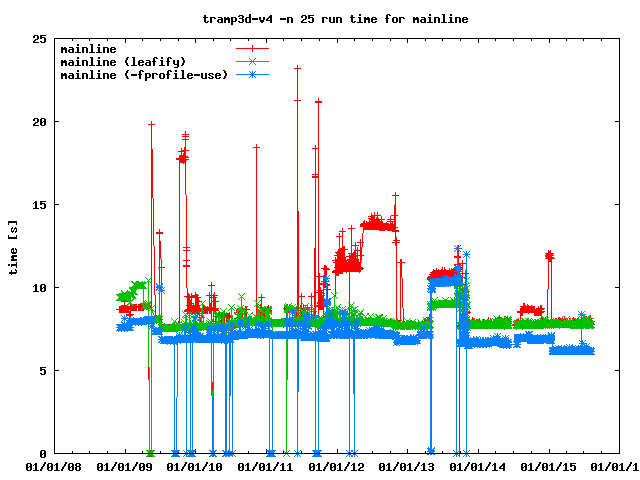The width and height of the screenshot is (640, 480).
Task: Click the y-axis tick label 15
Action: [x=39, y=205]
